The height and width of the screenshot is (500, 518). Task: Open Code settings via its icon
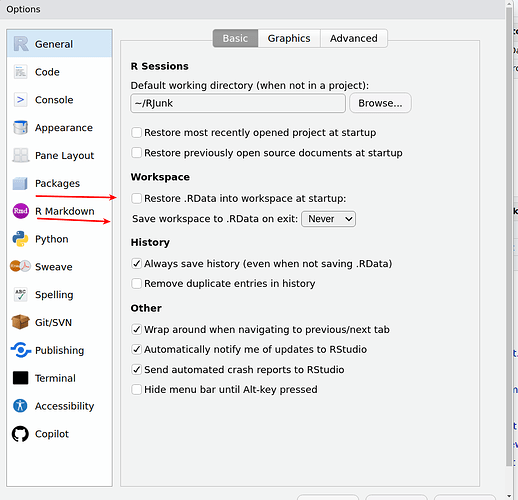point(20,72)
